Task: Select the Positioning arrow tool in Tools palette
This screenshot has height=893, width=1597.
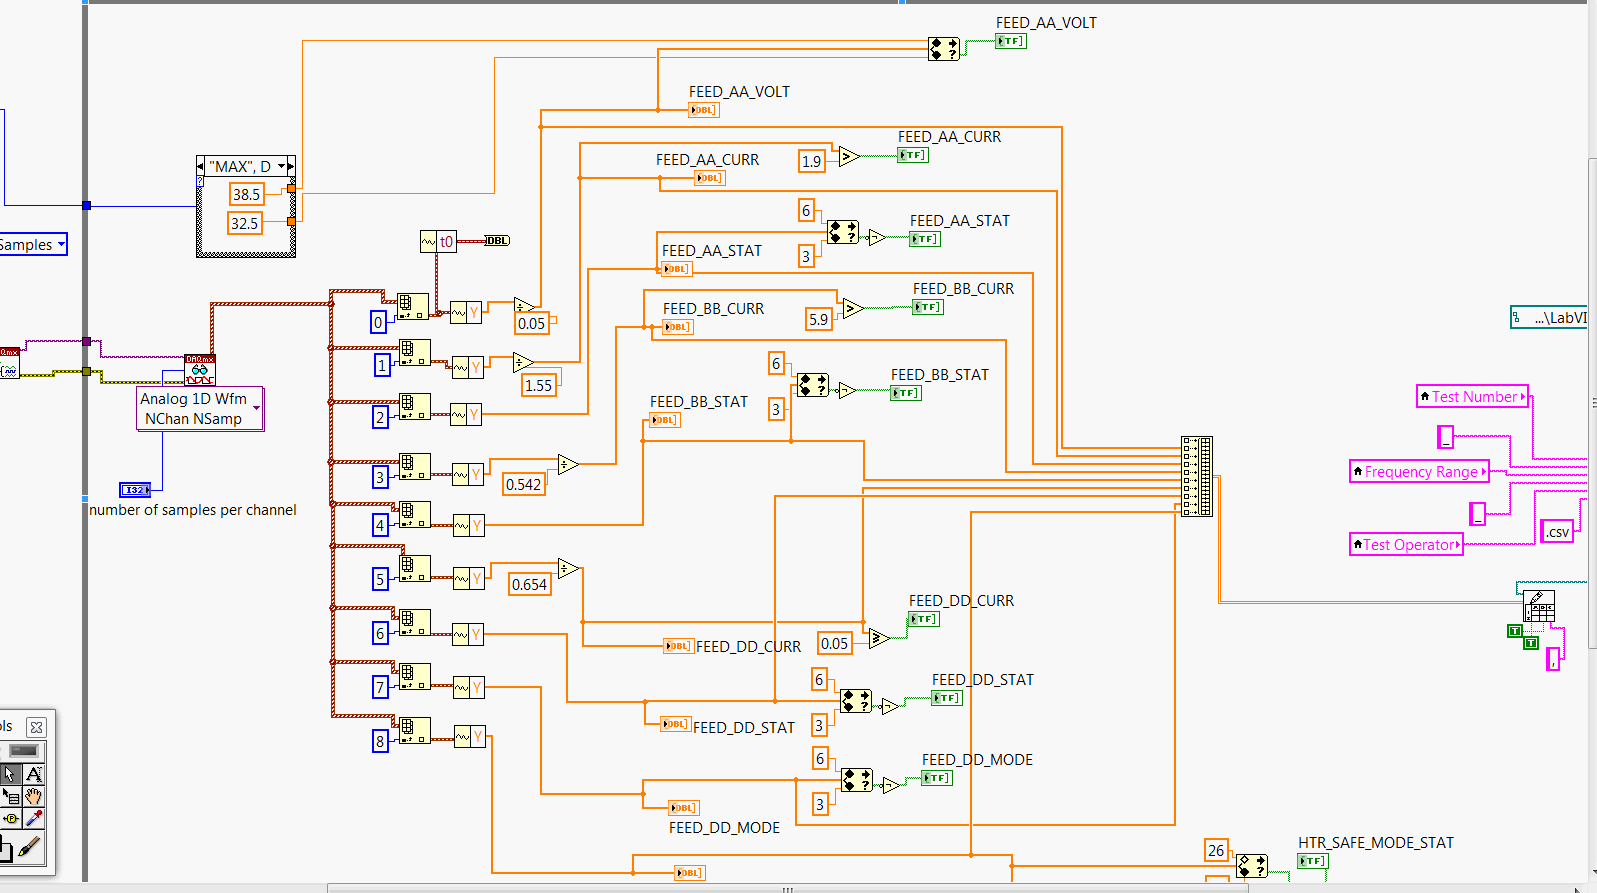Action: (10, 774)
